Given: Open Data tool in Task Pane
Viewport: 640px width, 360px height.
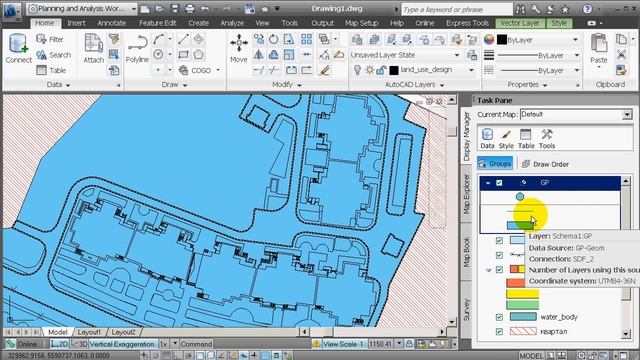Looking at the screenshot, I should [487, 139].
